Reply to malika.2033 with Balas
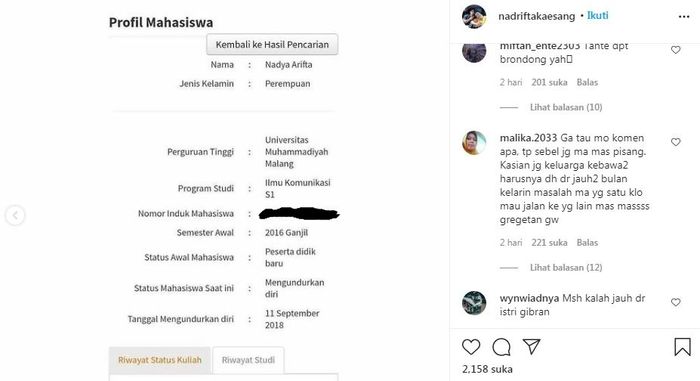The height and width of the screenshot is (381, 700). [x=587, y=243]
